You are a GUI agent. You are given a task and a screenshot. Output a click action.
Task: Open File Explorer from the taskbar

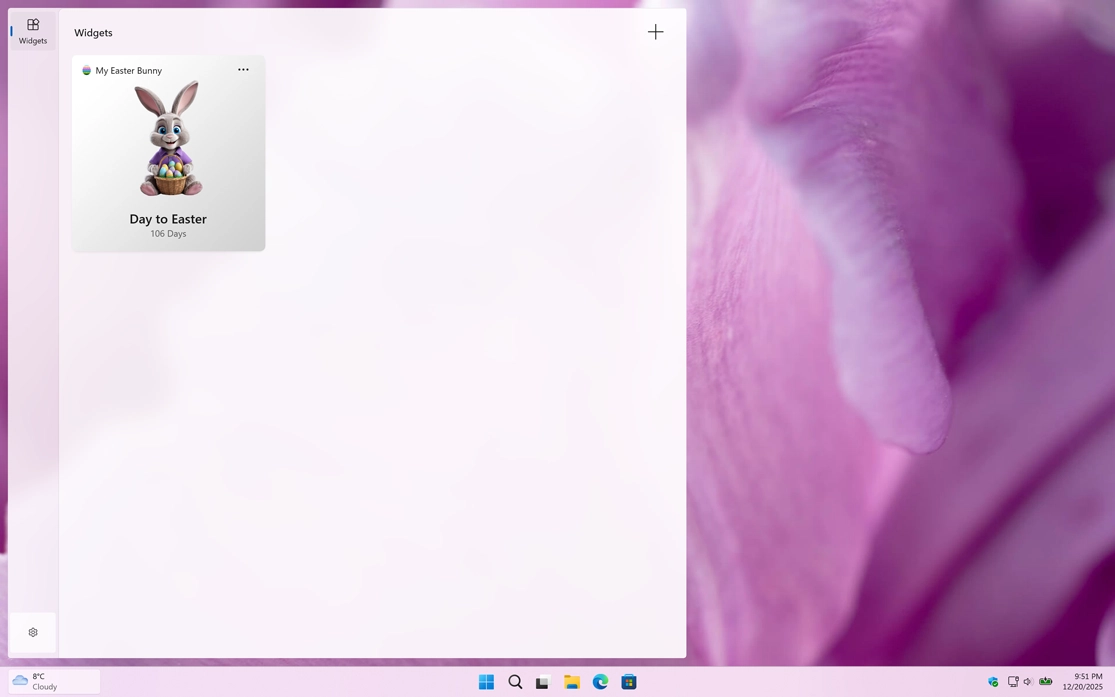click(x=571, y=681)
